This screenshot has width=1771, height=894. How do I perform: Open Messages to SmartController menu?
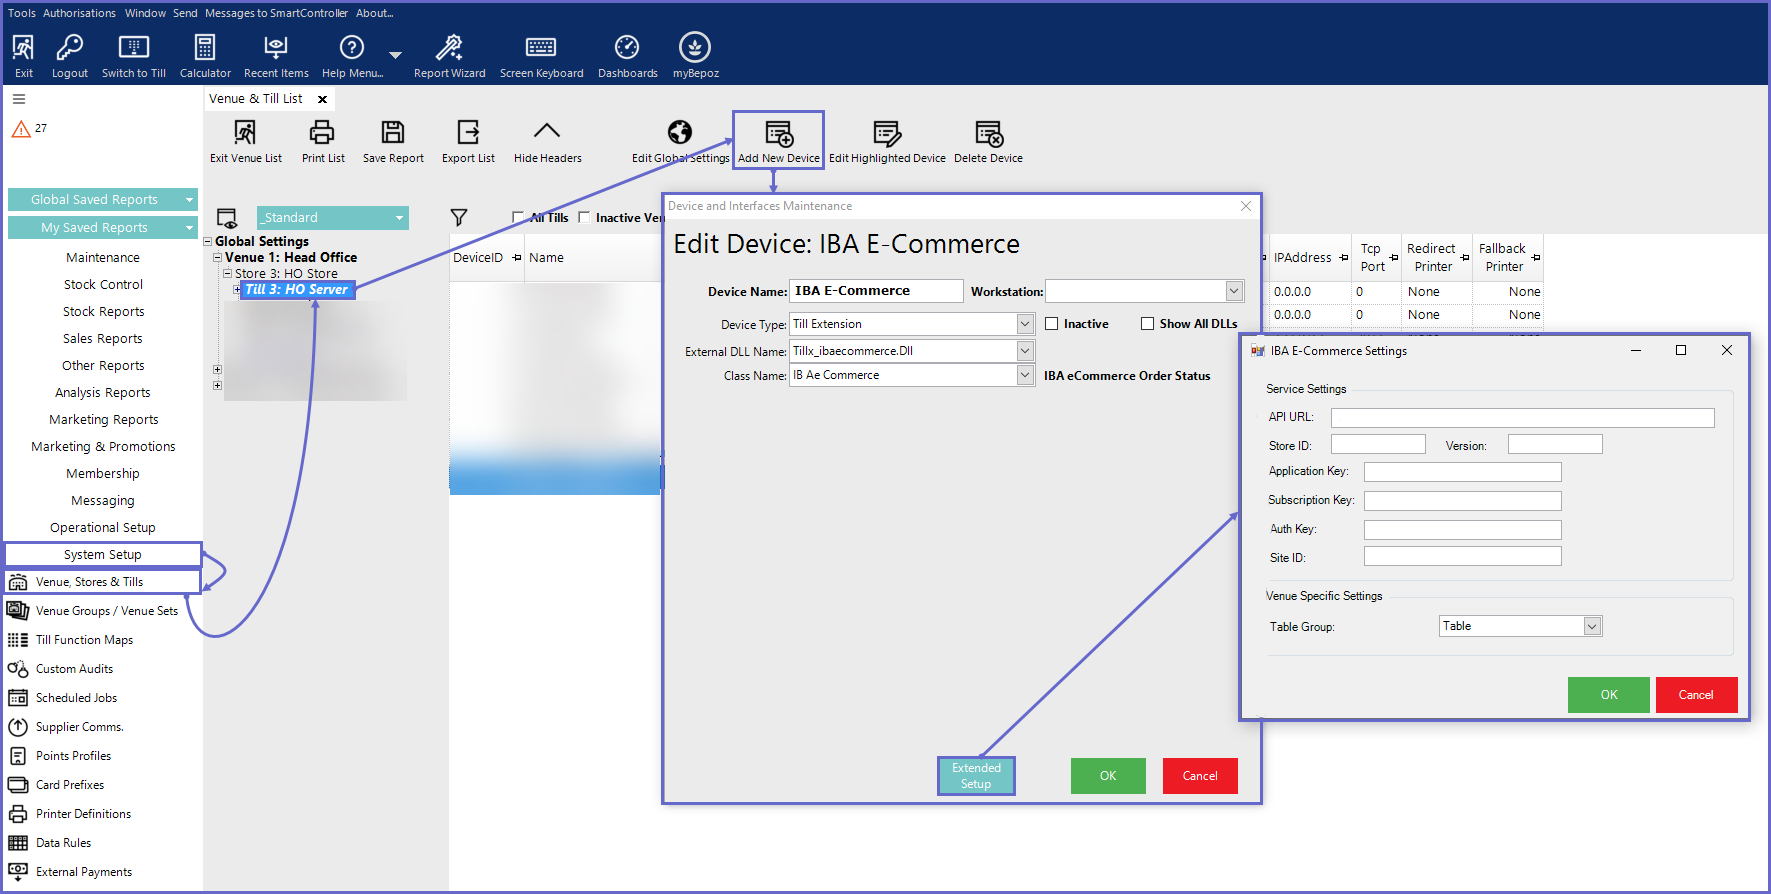click(276, 13)
